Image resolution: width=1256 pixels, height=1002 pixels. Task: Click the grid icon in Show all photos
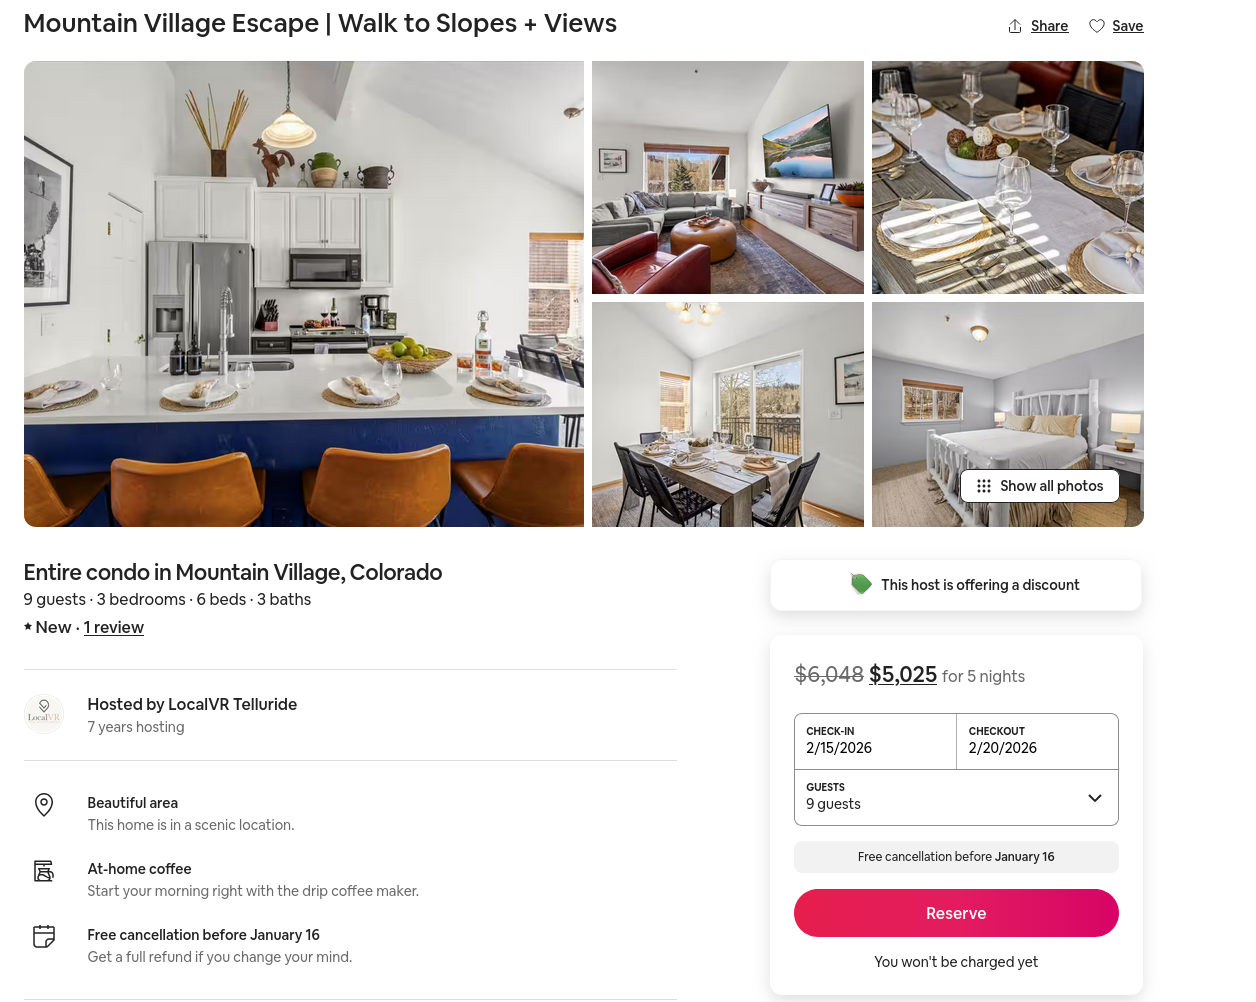(984, 486)
